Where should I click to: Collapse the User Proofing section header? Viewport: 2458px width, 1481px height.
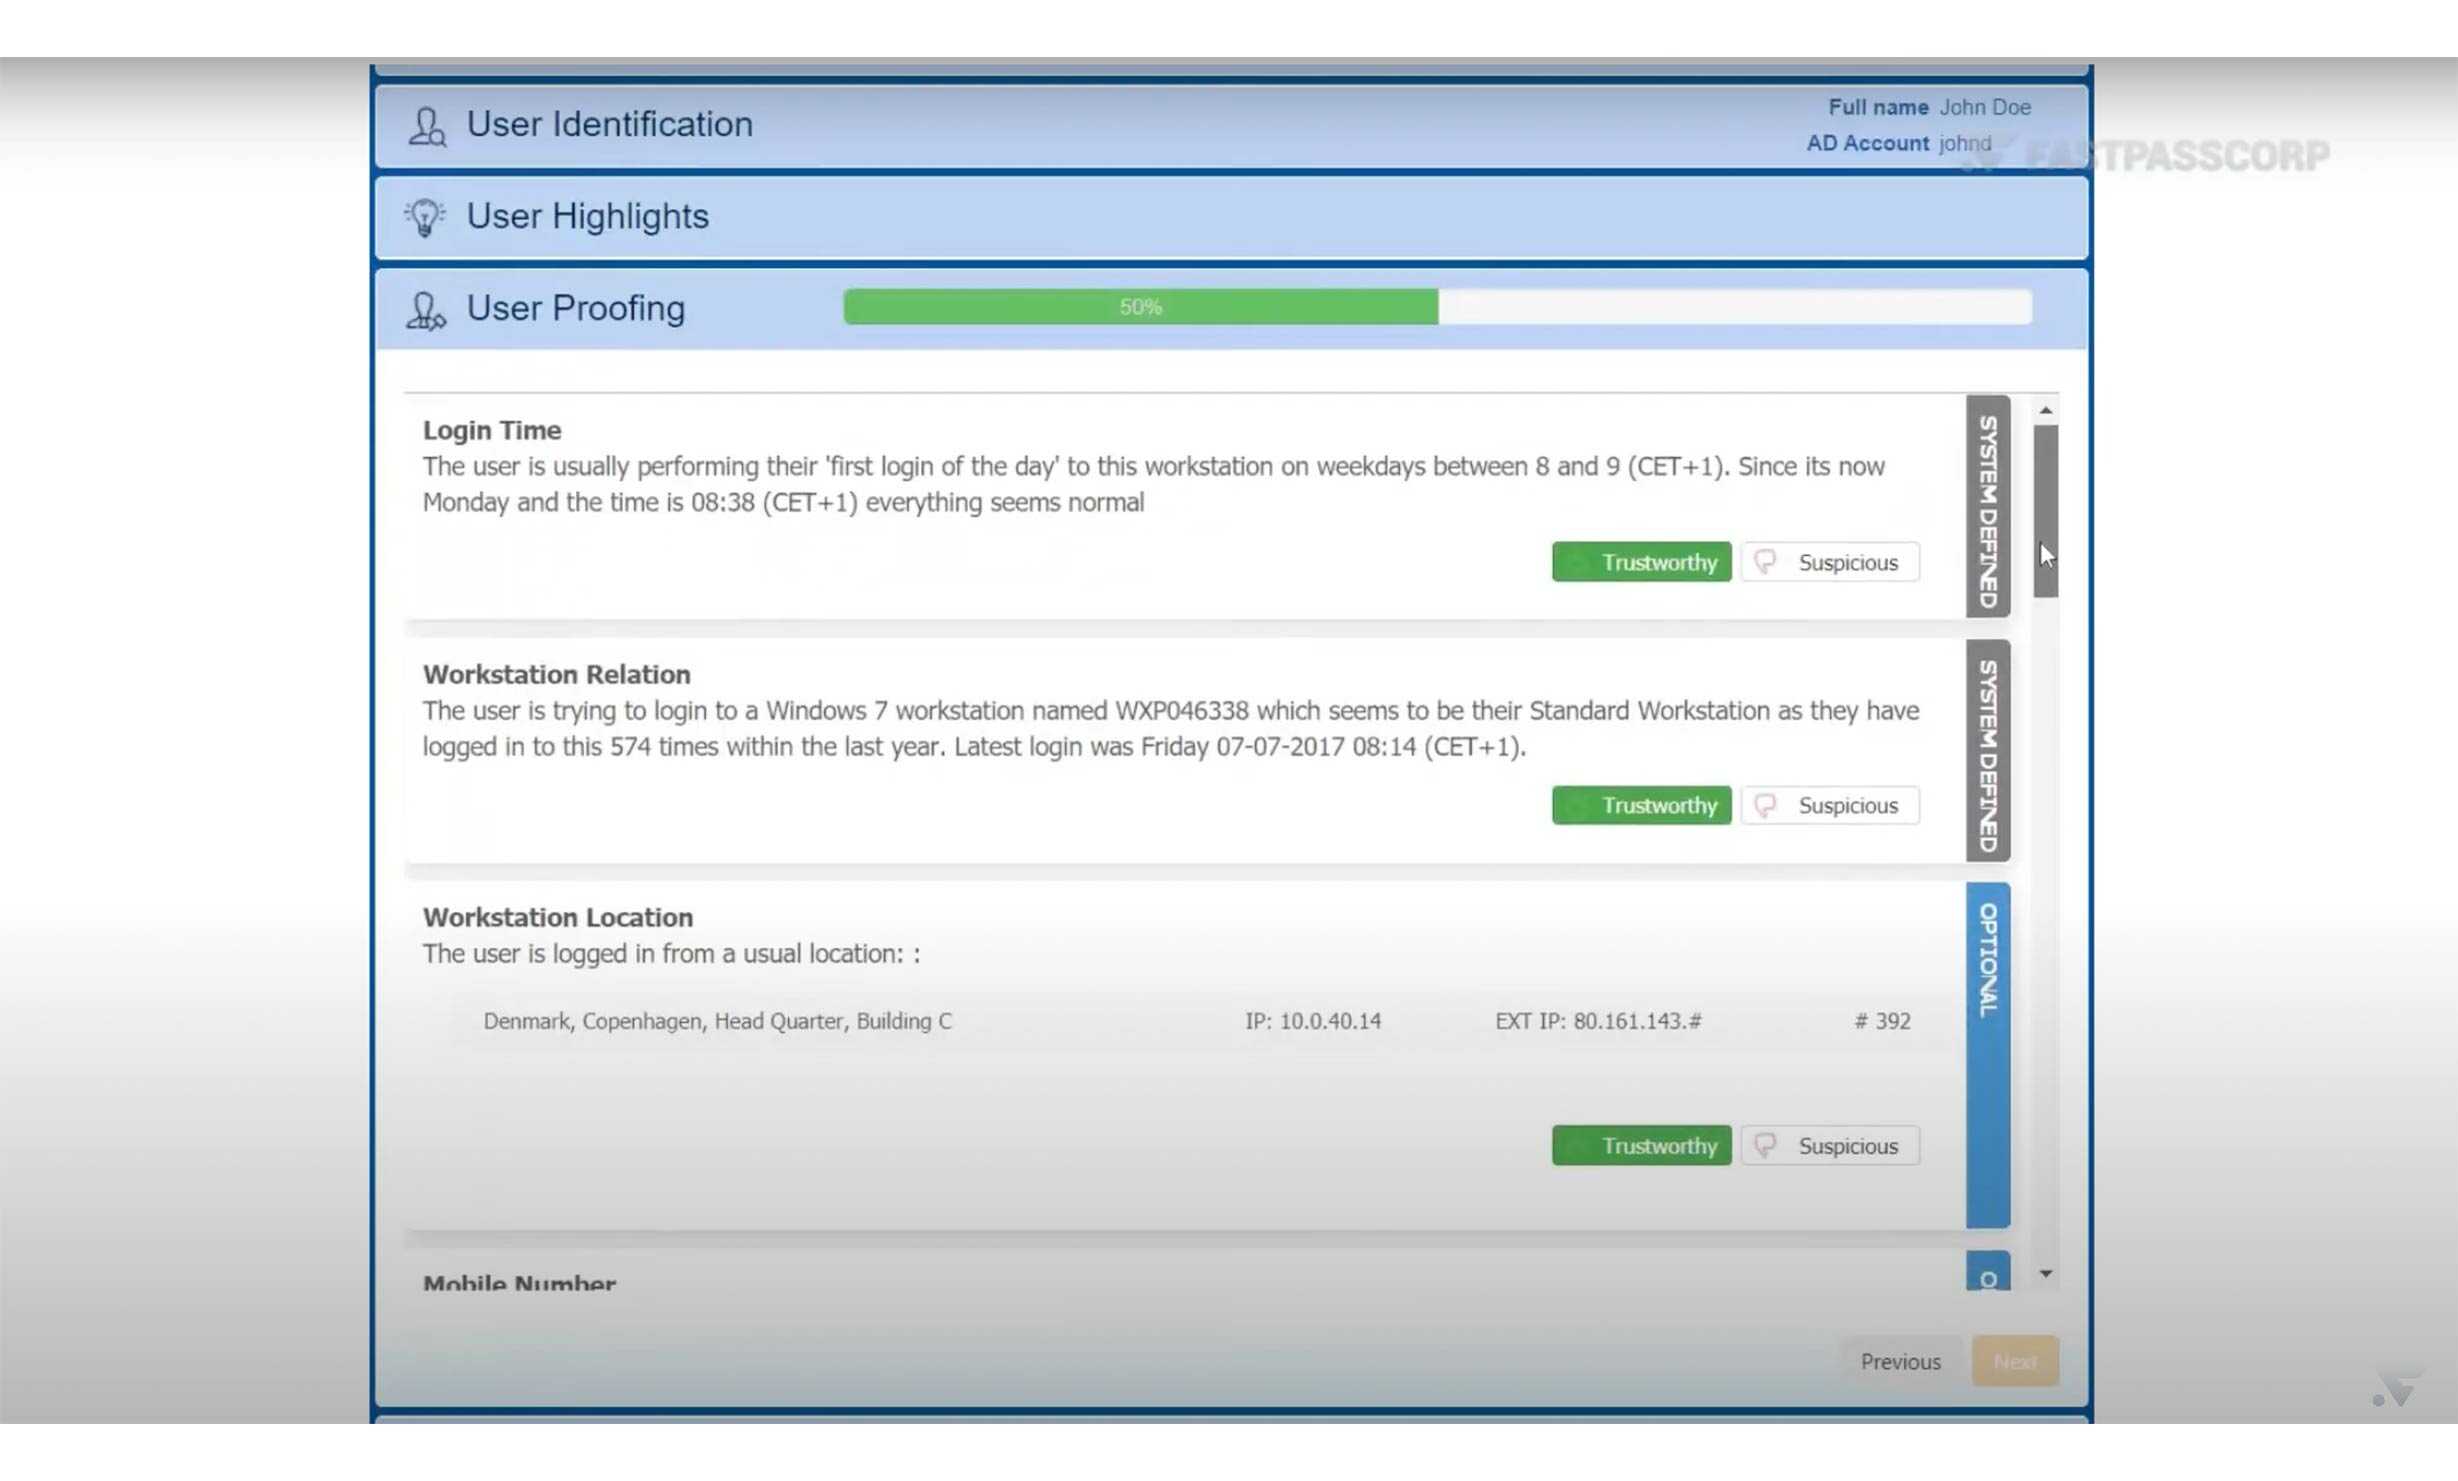[576, 309]
